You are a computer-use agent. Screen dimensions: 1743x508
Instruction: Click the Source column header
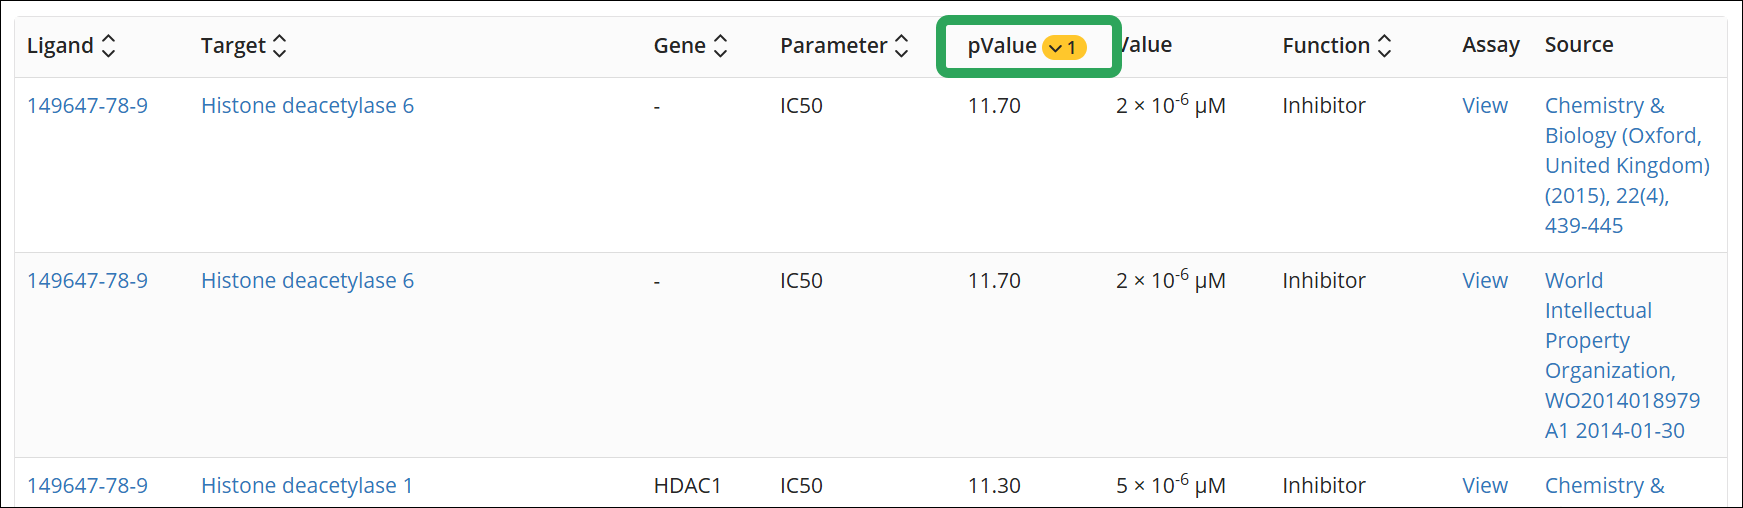pyautogui.click(x=1578, y=45)
